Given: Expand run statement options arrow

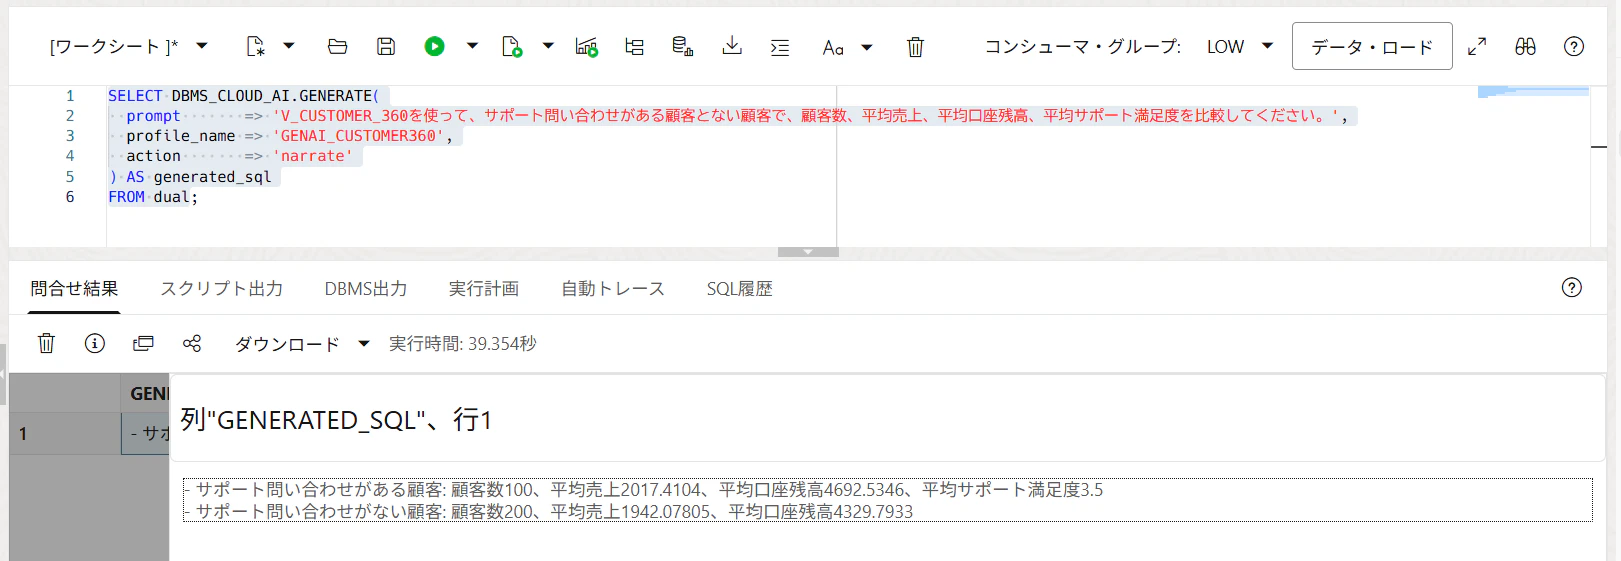Looking at the screenshot, I should click(x=472, y=46).
